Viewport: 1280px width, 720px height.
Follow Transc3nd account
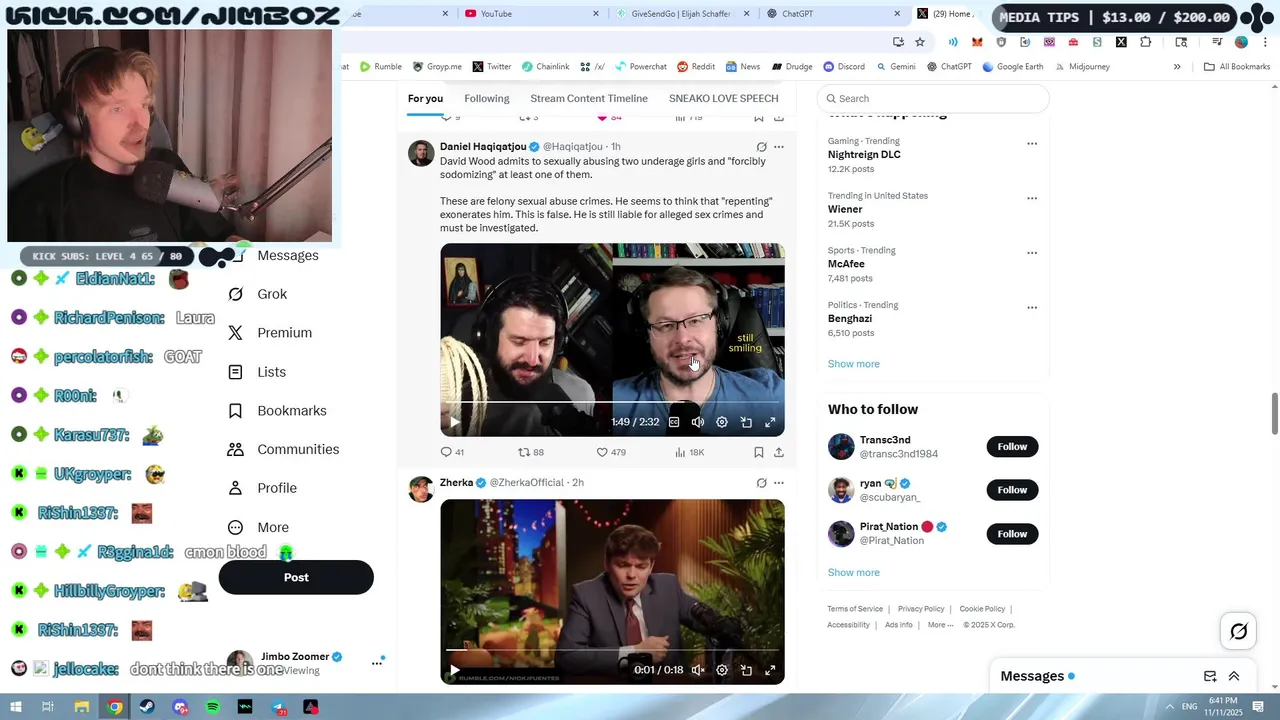click(1012, 447)
